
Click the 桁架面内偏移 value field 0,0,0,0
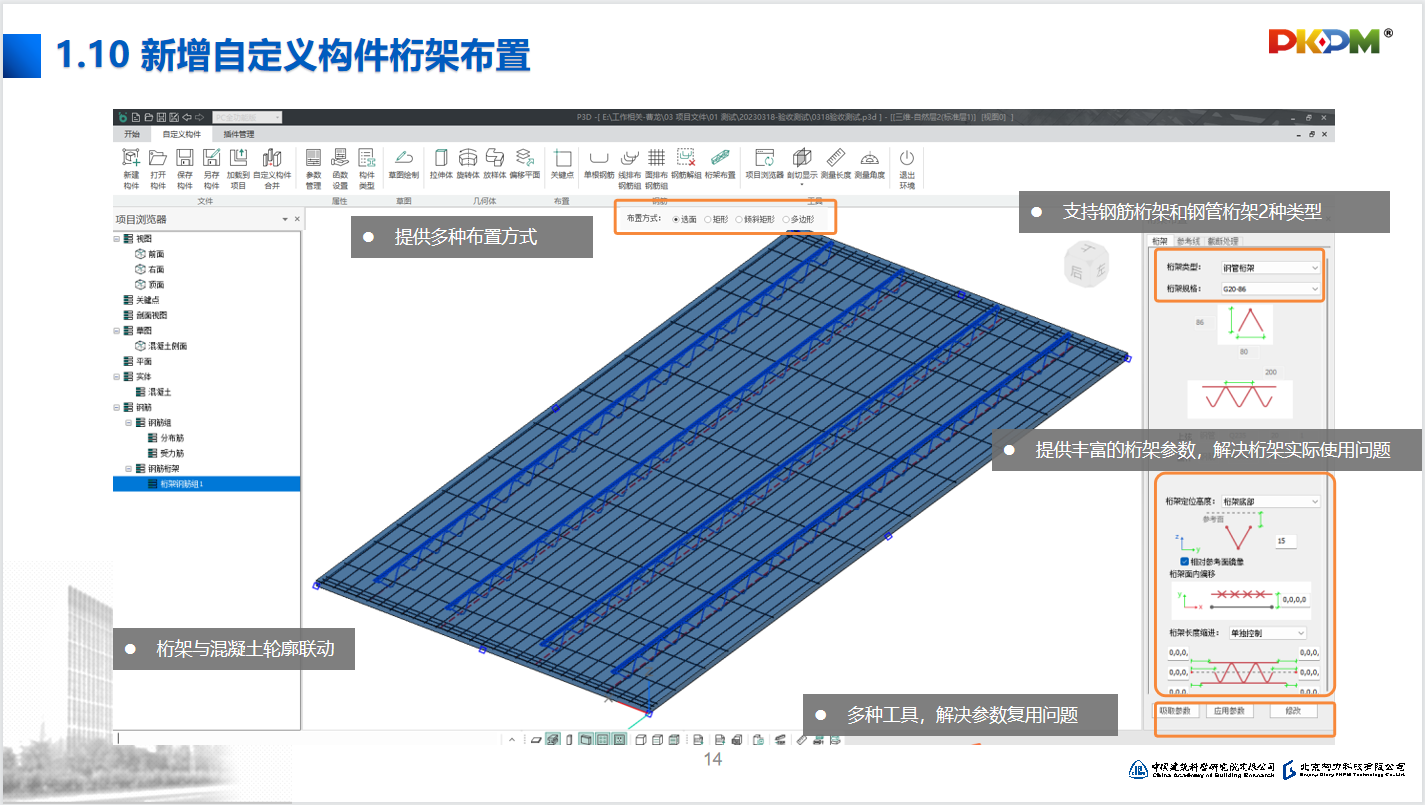pyautogui.click(x=1294, y=600)
